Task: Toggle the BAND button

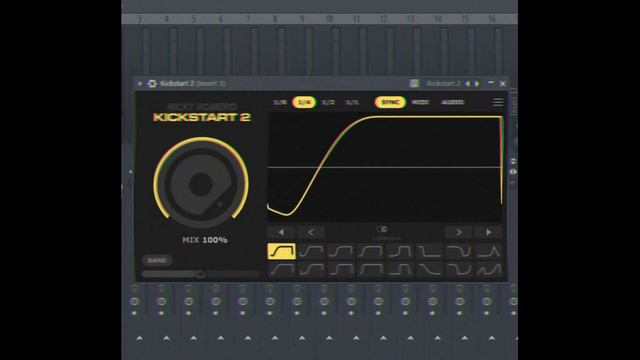Action: [157, 260]
